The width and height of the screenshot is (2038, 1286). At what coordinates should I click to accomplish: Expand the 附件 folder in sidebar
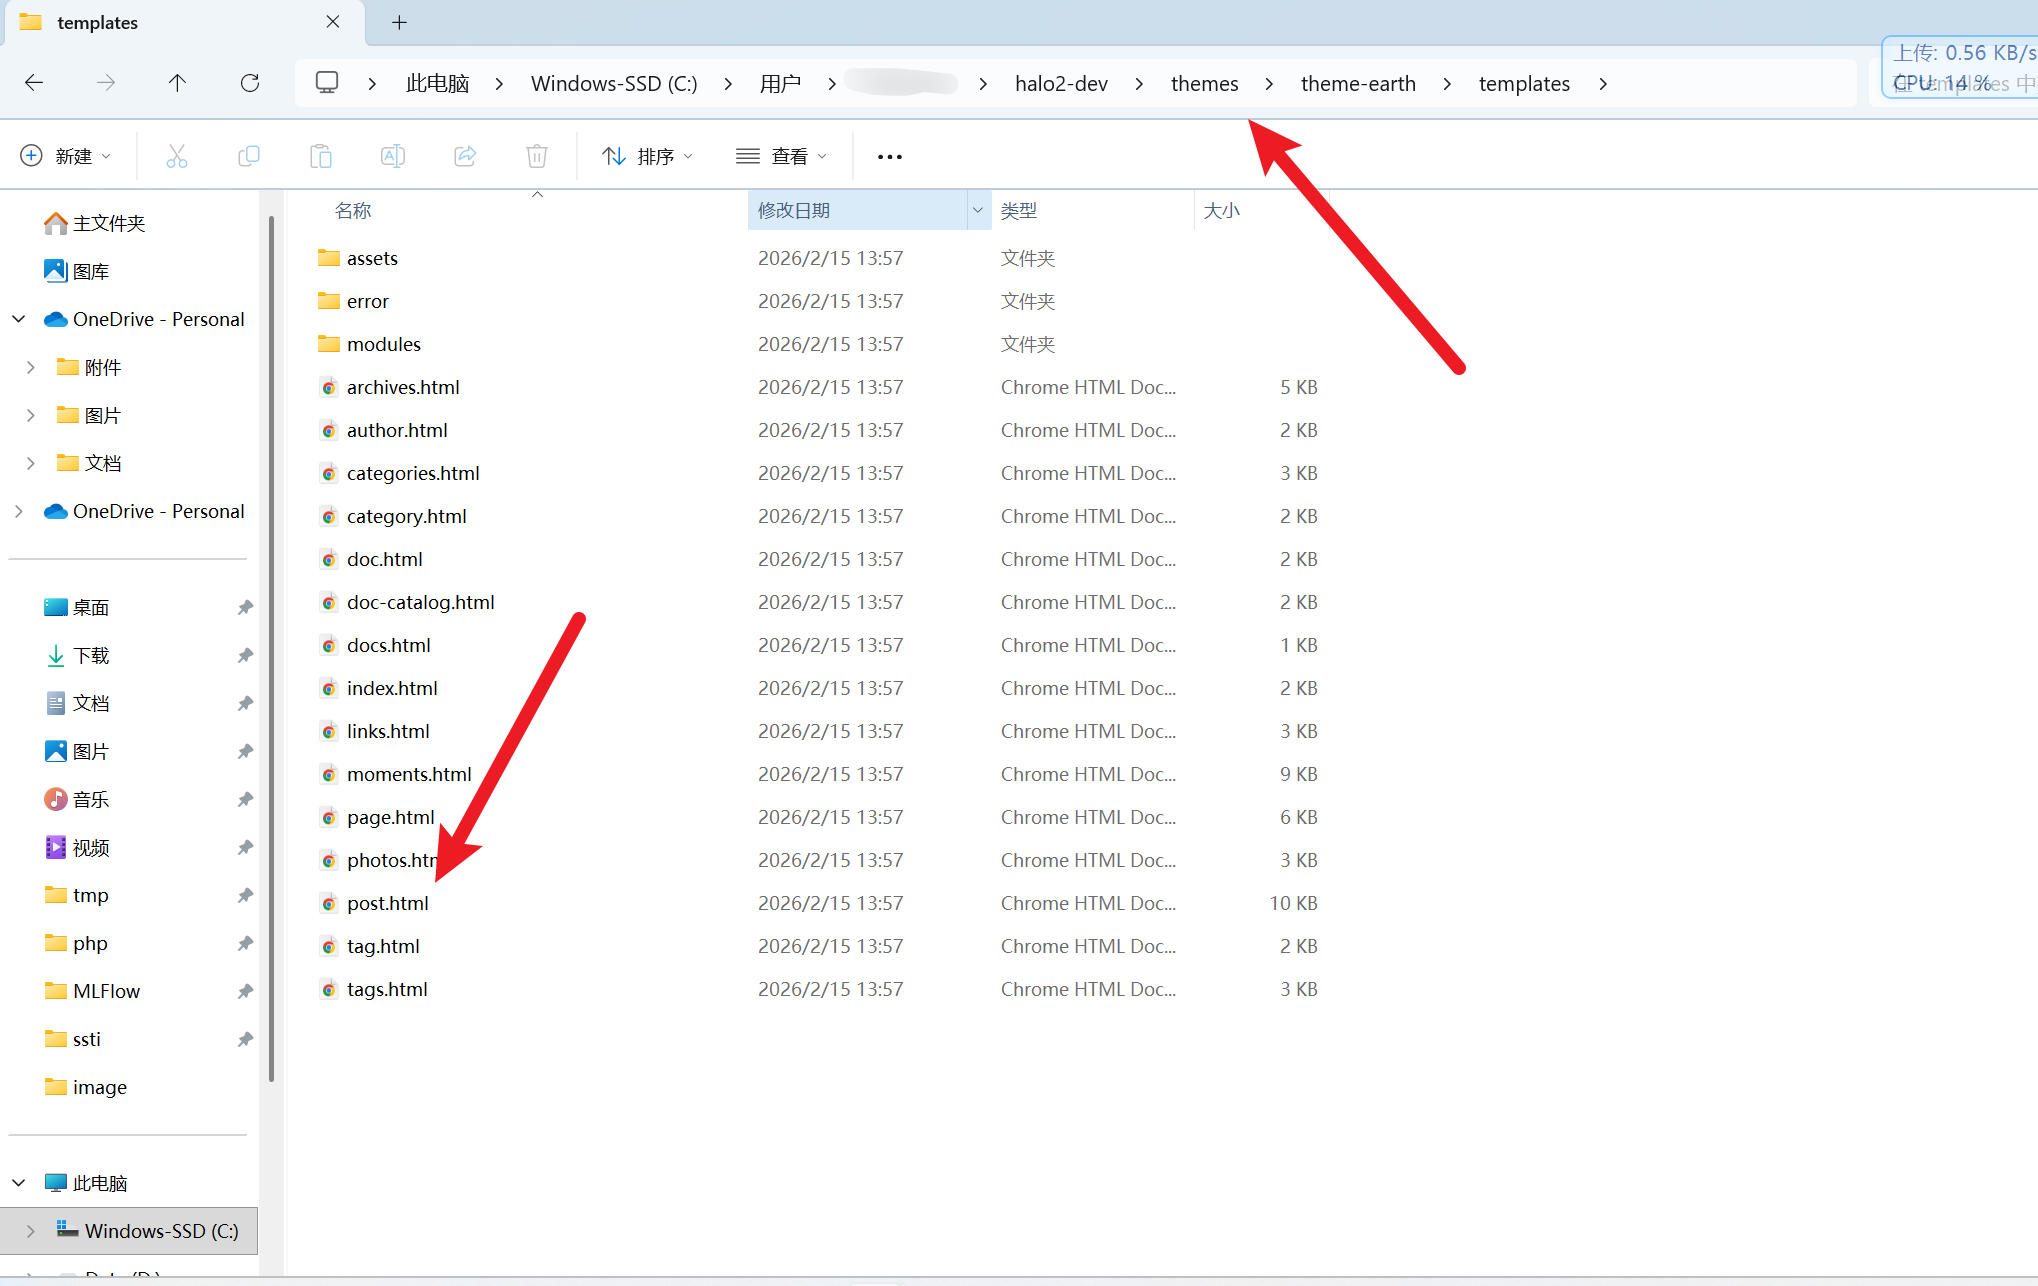click(x=30, y=367)
